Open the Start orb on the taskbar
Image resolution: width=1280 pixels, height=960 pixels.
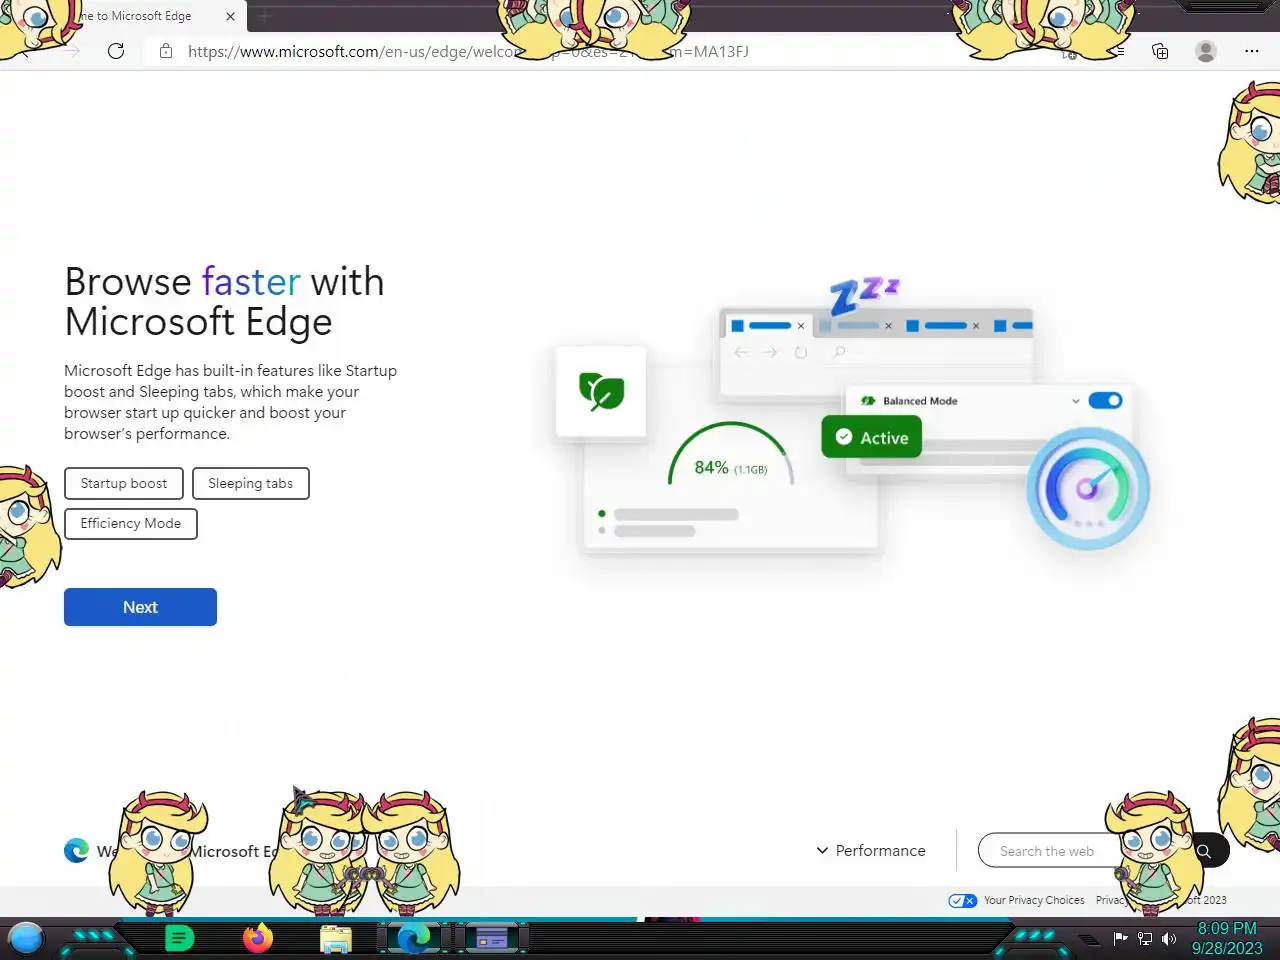(x=26, y=938)
